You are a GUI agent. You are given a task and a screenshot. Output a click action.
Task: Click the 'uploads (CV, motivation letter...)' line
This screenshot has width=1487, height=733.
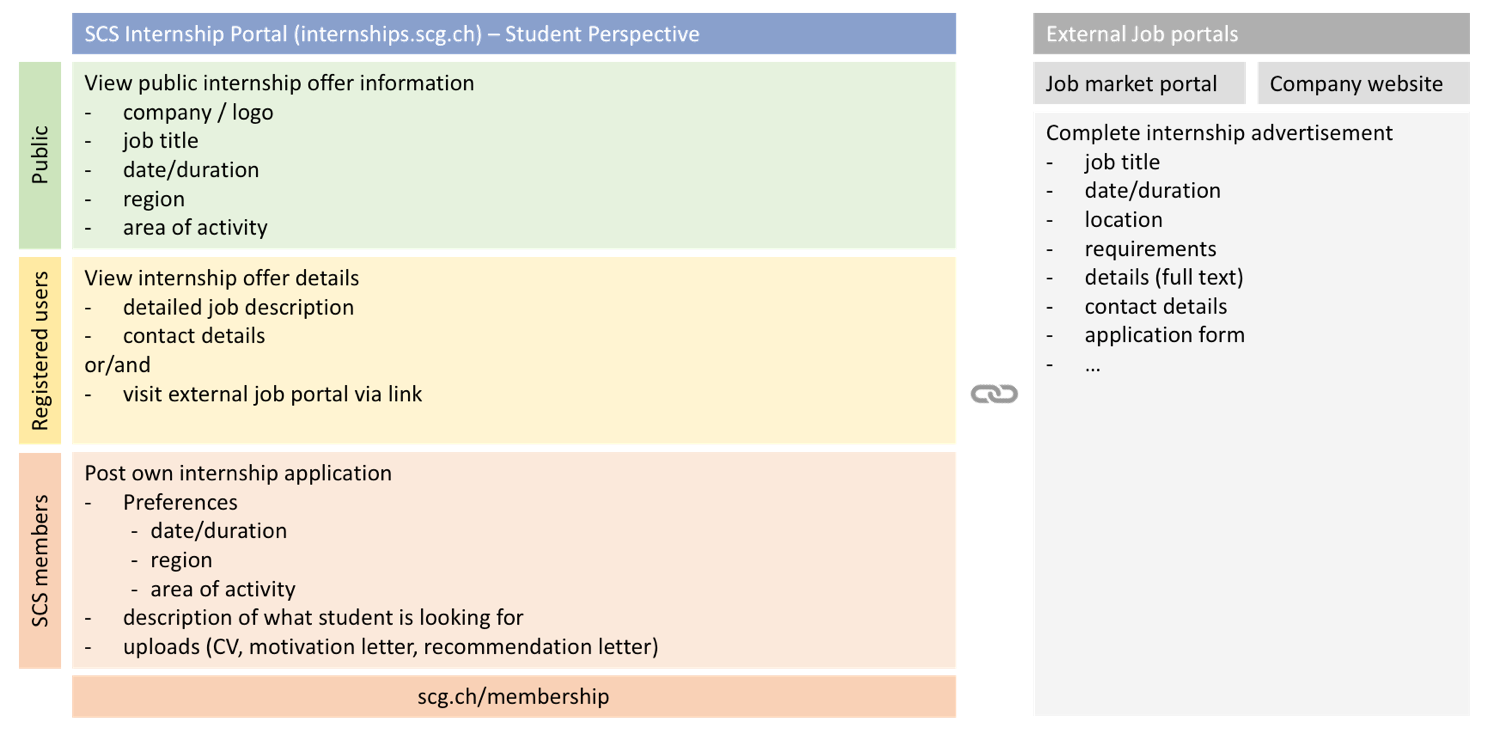pyautogui.click(x=390, y=647)
